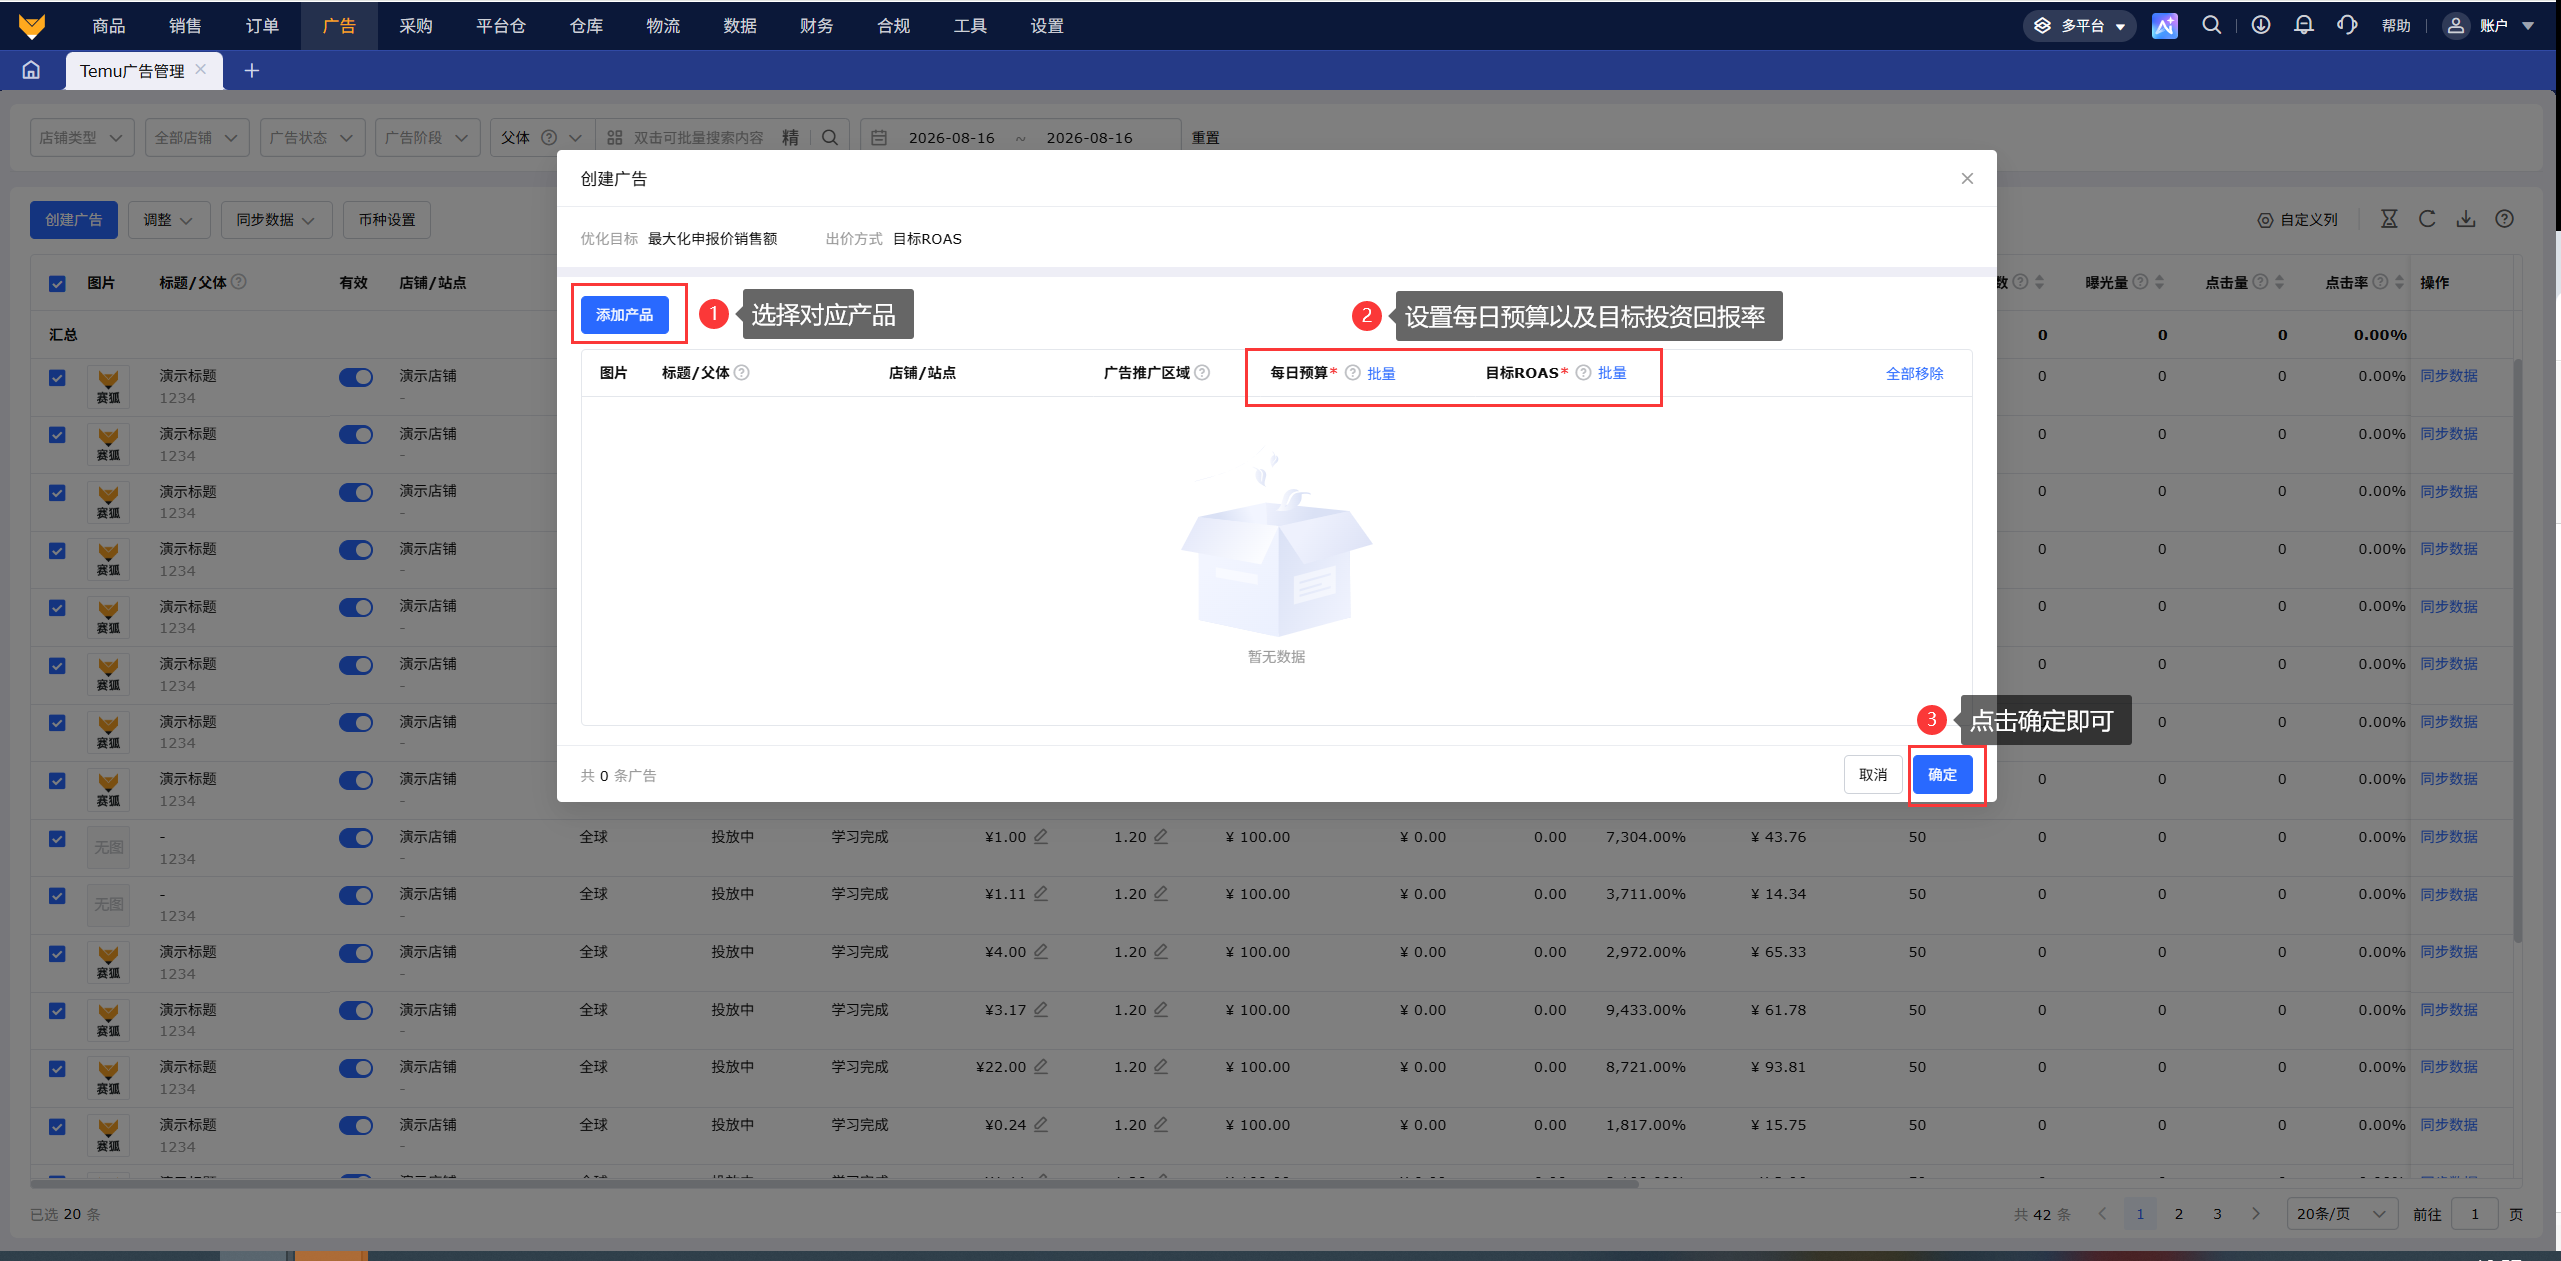
Task: Click help icon beside dialog 标题/父体
Action: pyautogui.click(x=742, y=373)
